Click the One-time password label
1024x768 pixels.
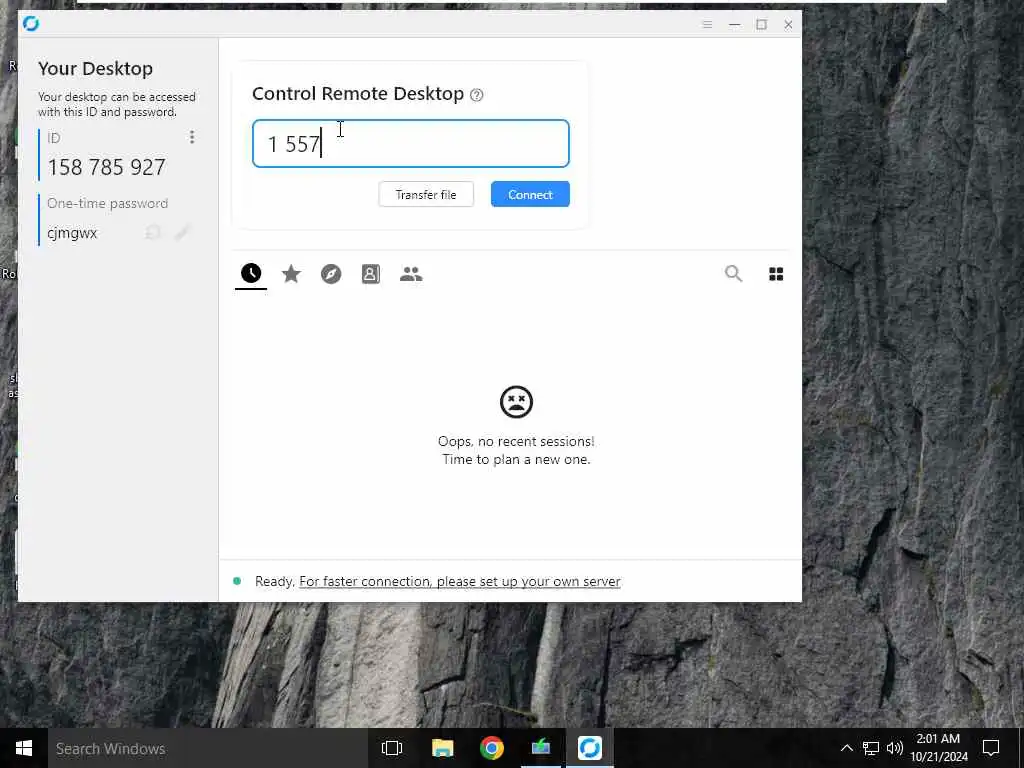[x=108, y=204]
